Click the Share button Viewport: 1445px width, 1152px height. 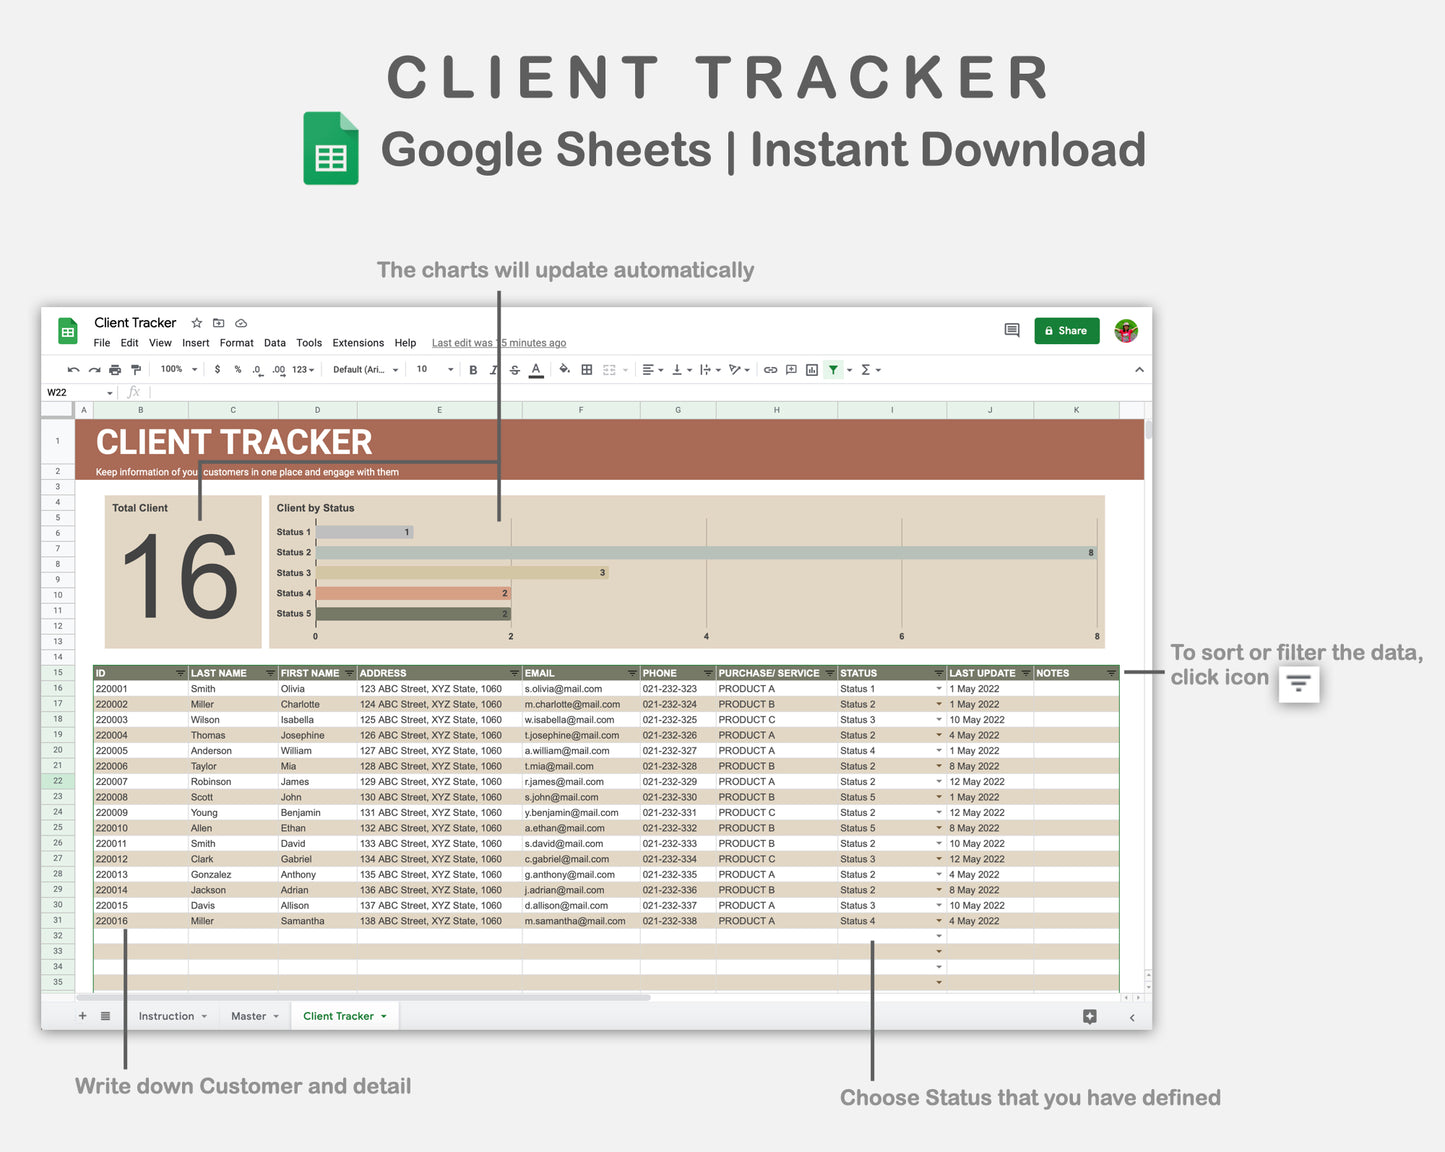click(1066, 331)
